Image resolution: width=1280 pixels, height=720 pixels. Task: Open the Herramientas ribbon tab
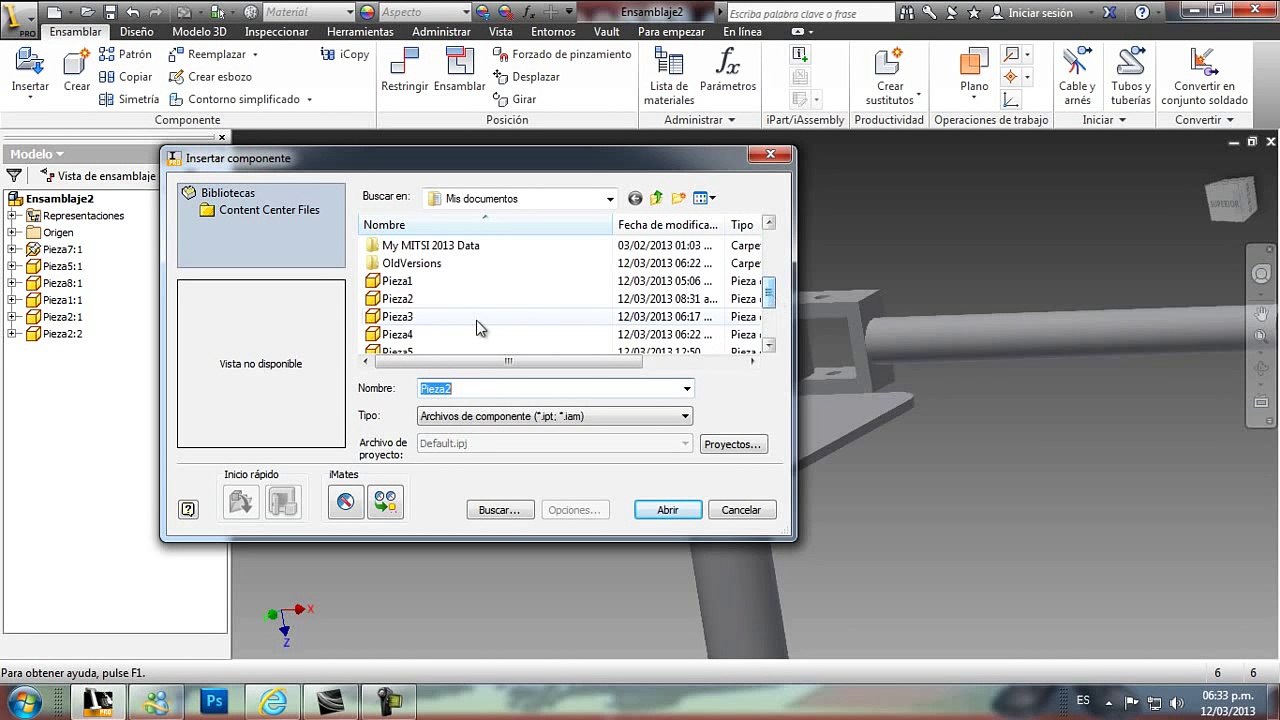click(x=360, y=32)
